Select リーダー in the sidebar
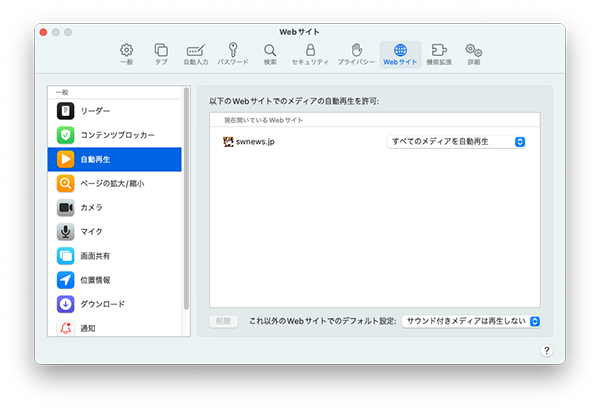 114,111
